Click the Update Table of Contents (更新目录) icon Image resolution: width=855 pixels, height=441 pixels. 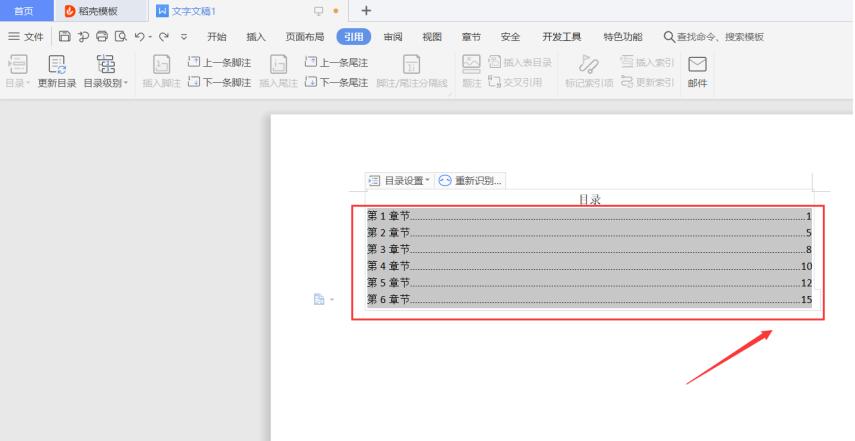(x=58, y=65)
